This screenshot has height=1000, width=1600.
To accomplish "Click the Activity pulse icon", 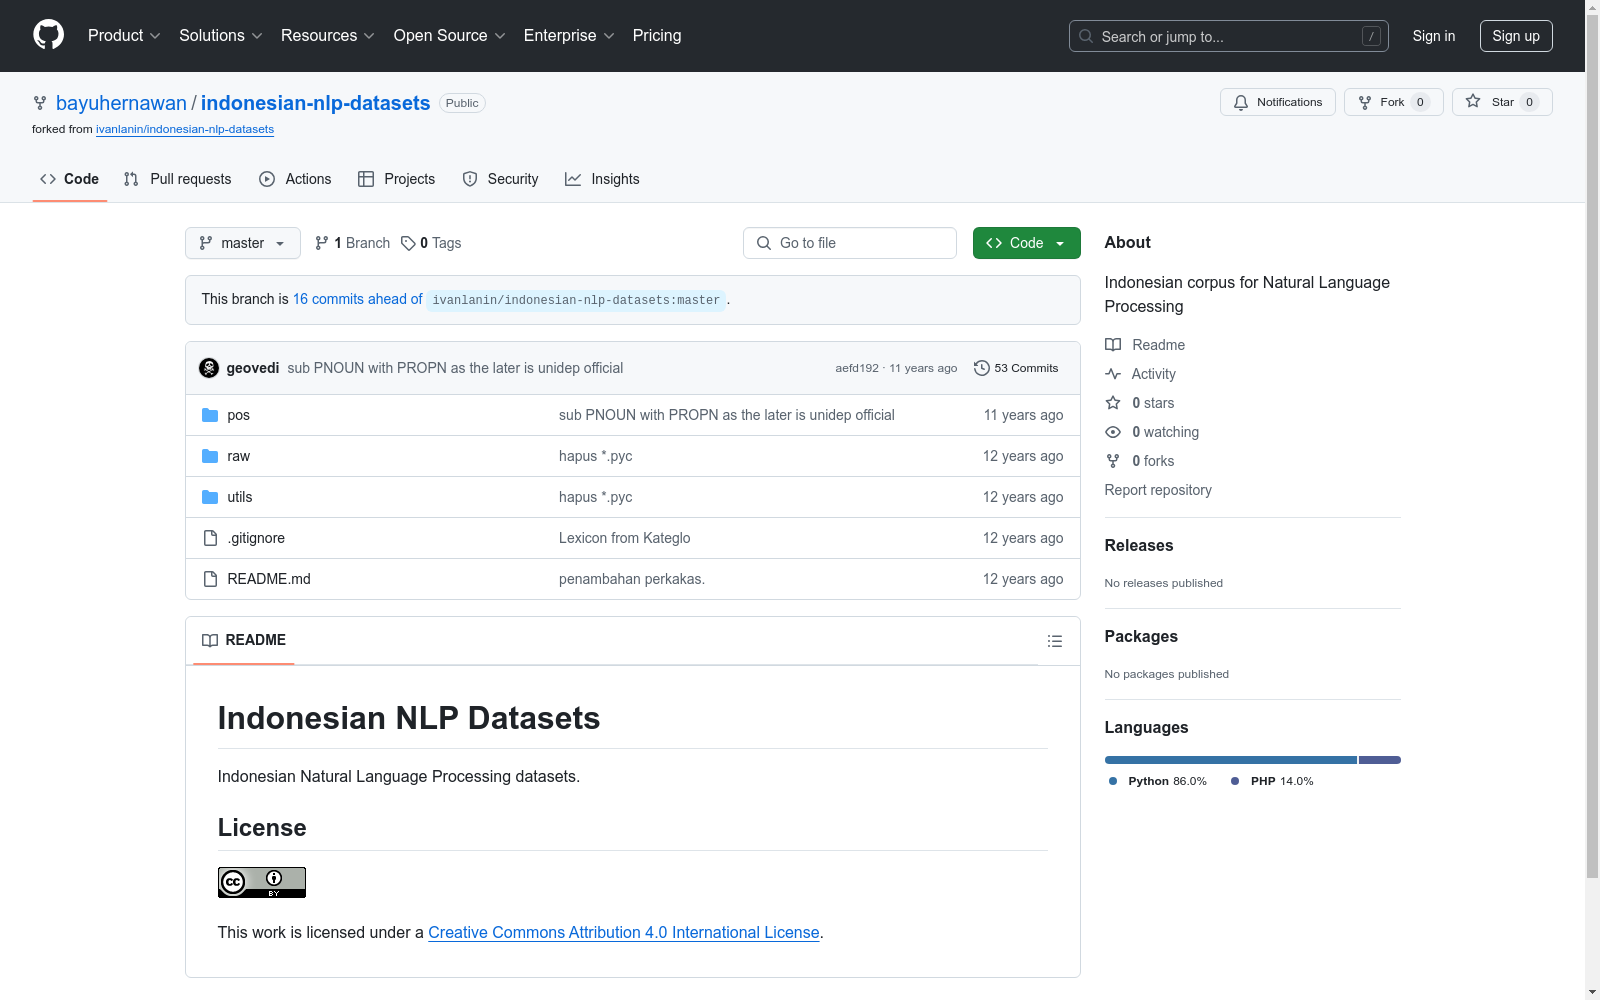I will tap(1113, 374).
